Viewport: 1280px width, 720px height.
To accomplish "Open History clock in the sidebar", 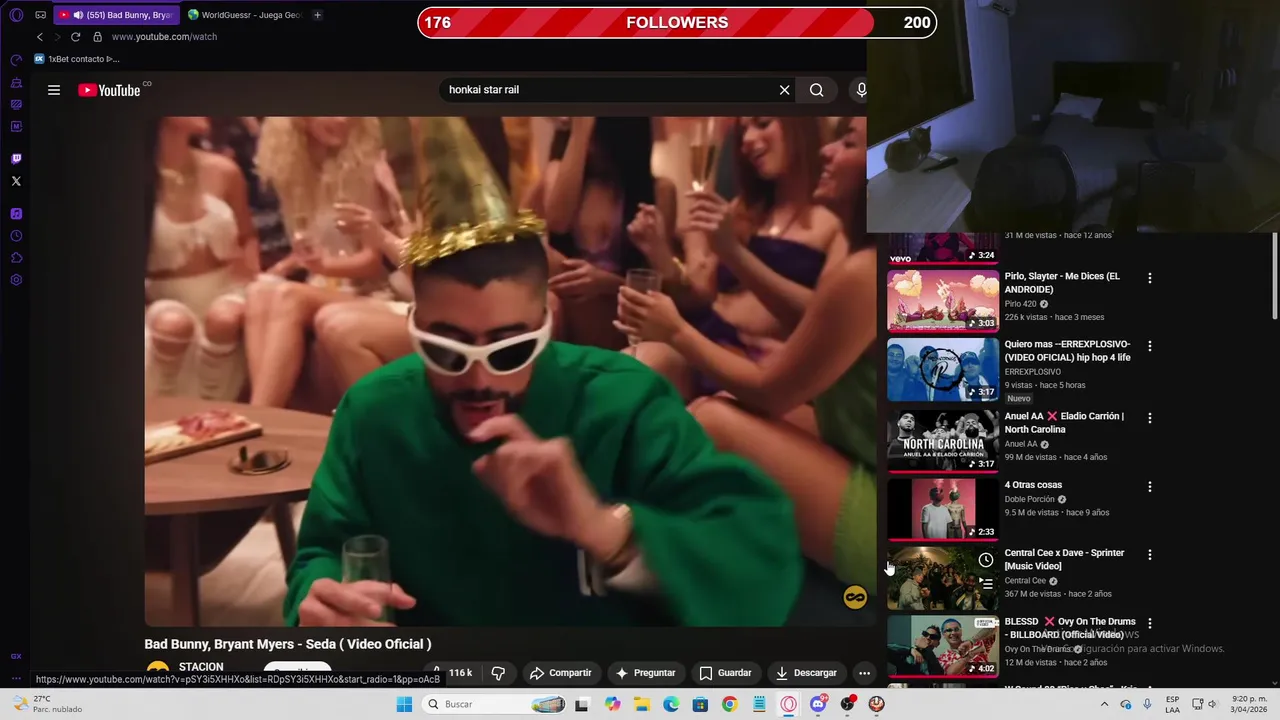I will point(16,236).
